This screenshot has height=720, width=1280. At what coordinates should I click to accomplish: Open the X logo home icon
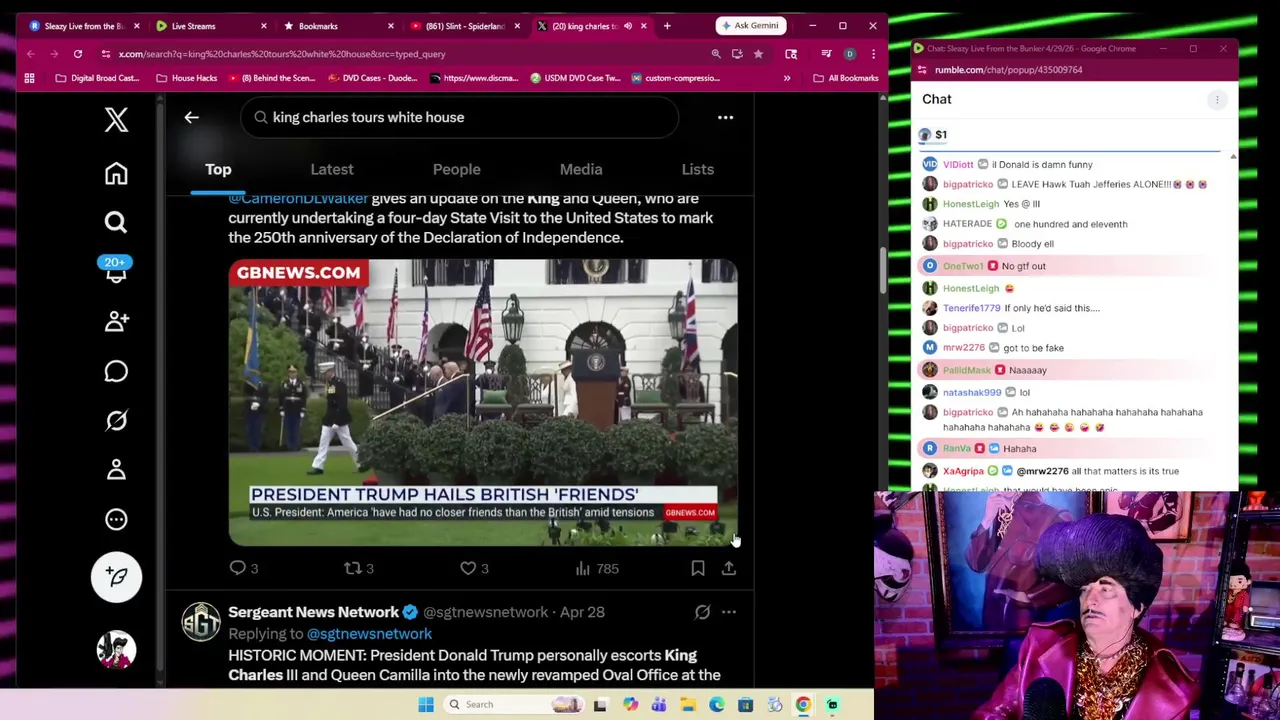(x=116, y=120)
